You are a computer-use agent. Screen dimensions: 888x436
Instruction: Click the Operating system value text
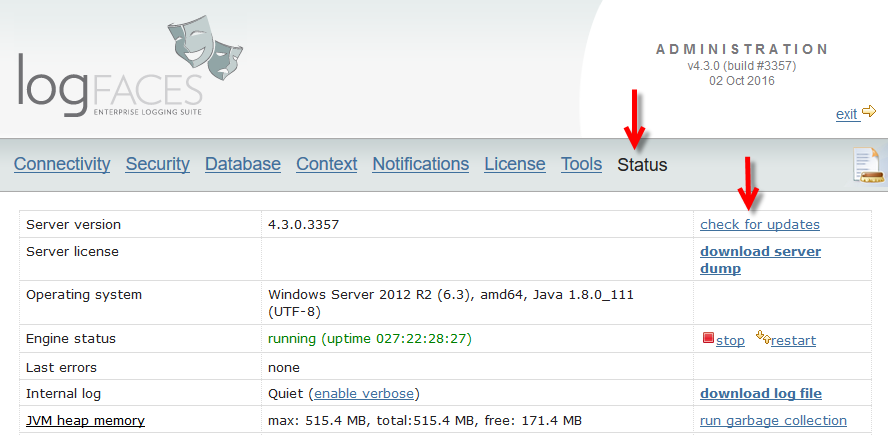click(451, 303)
